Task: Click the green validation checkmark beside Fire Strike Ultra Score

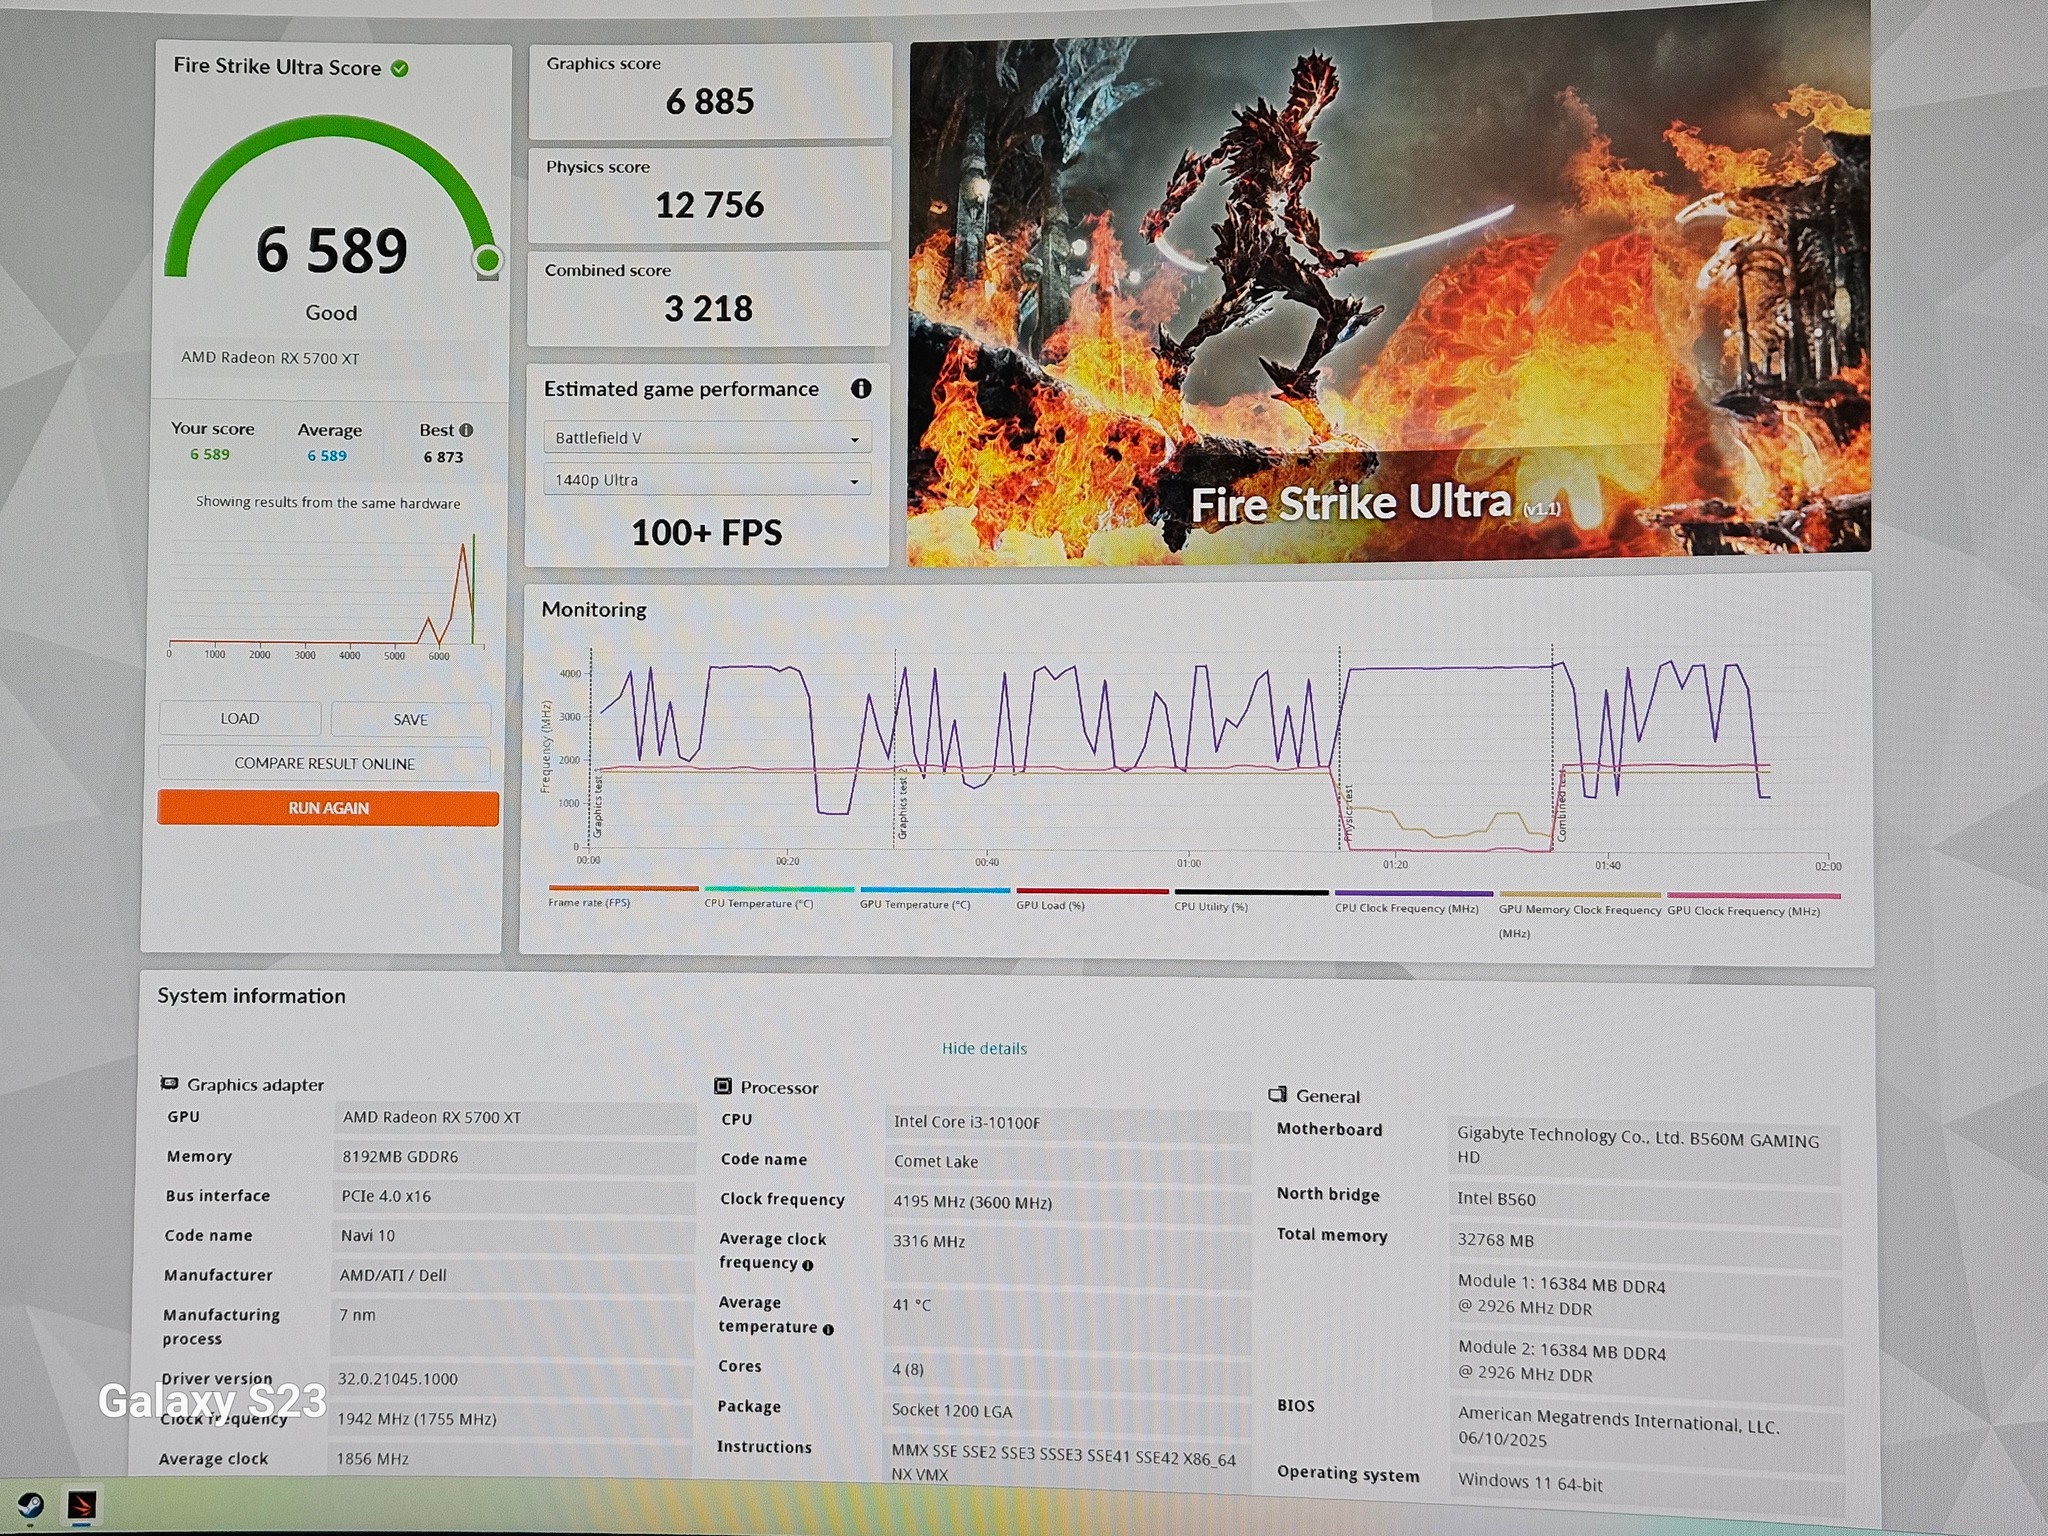Action: (x=400, y=69)
